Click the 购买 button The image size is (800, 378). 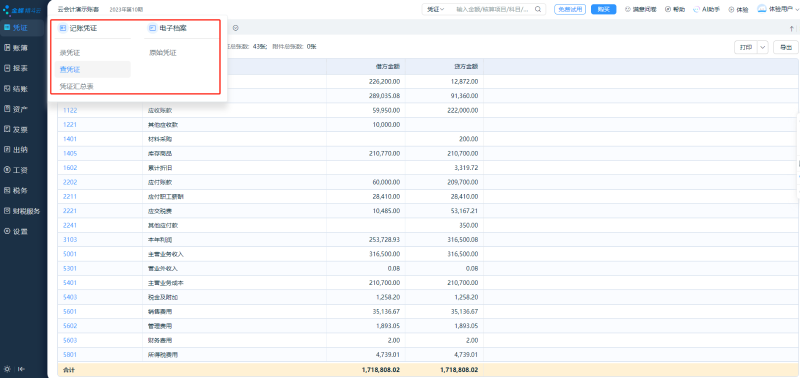tap(604, 9)
